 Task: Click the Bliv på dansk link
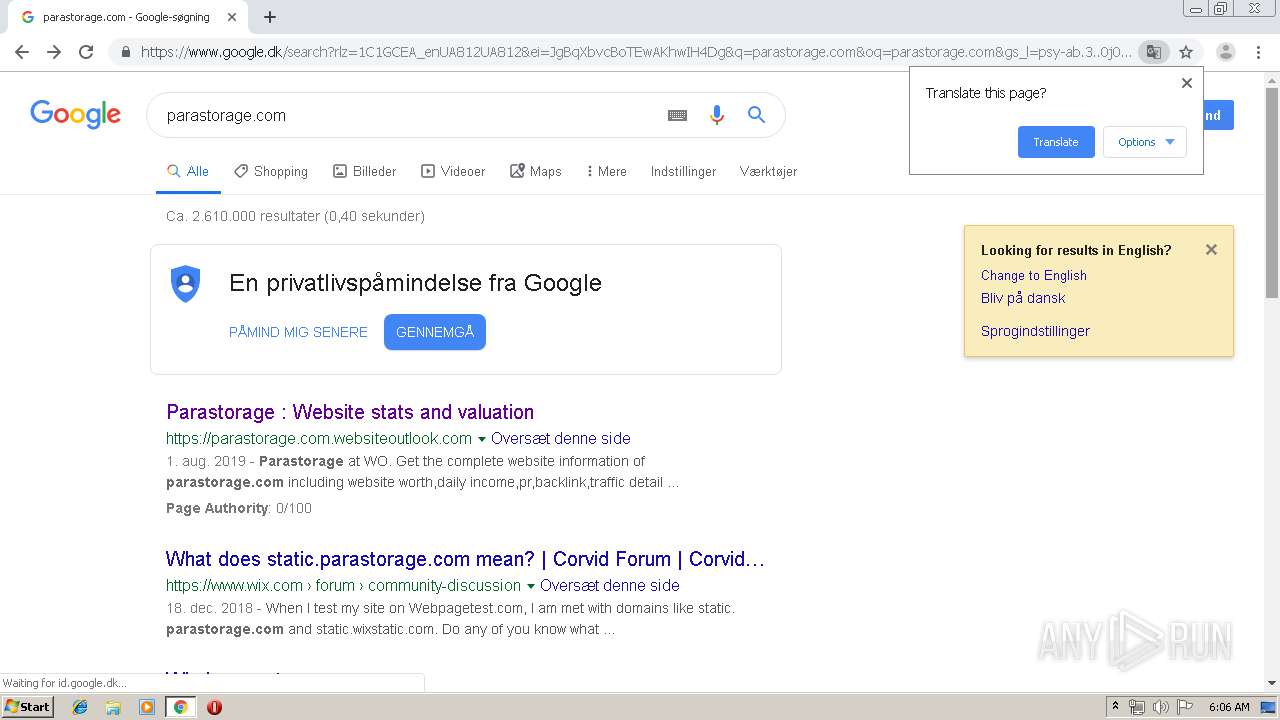pos(1023,298)
